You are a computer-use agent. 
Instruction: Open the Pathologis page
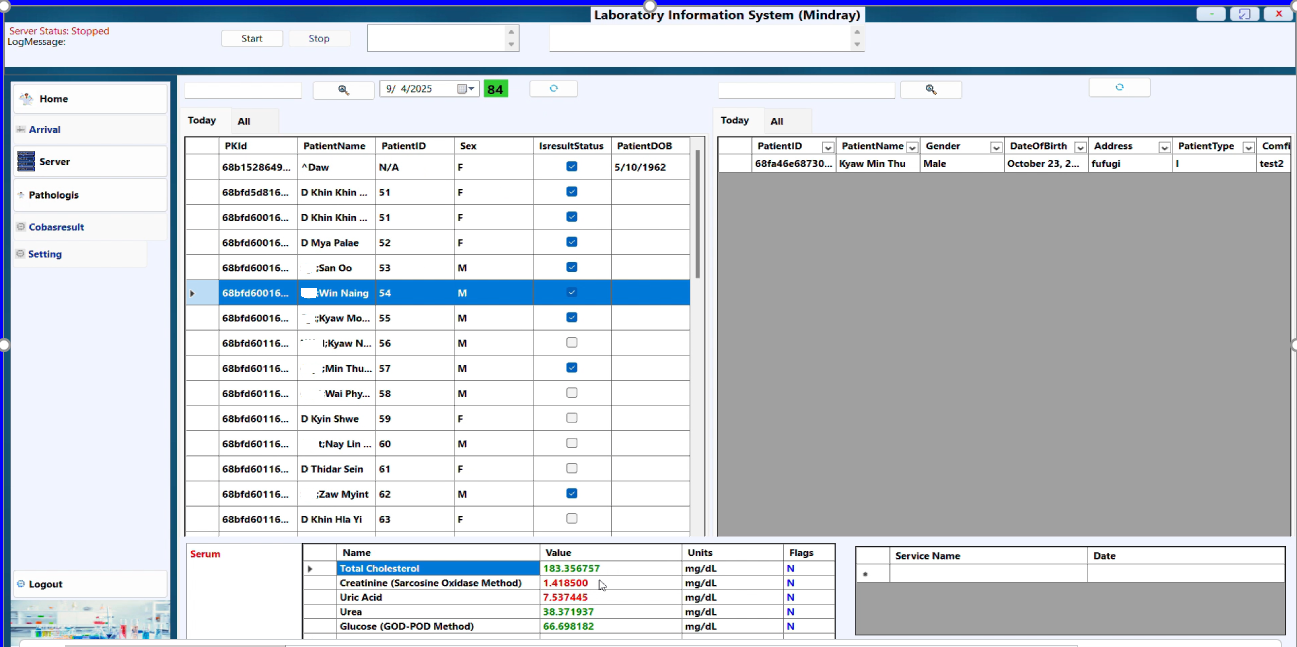(x=90, y=195)
